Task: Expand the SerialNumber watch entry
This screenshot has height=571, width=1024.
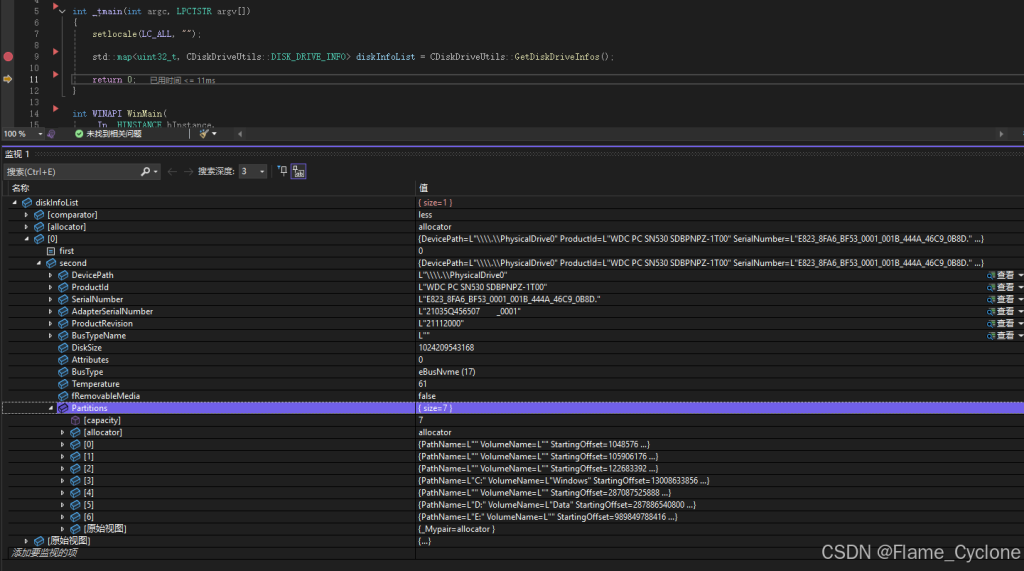Action: [51, 299]
